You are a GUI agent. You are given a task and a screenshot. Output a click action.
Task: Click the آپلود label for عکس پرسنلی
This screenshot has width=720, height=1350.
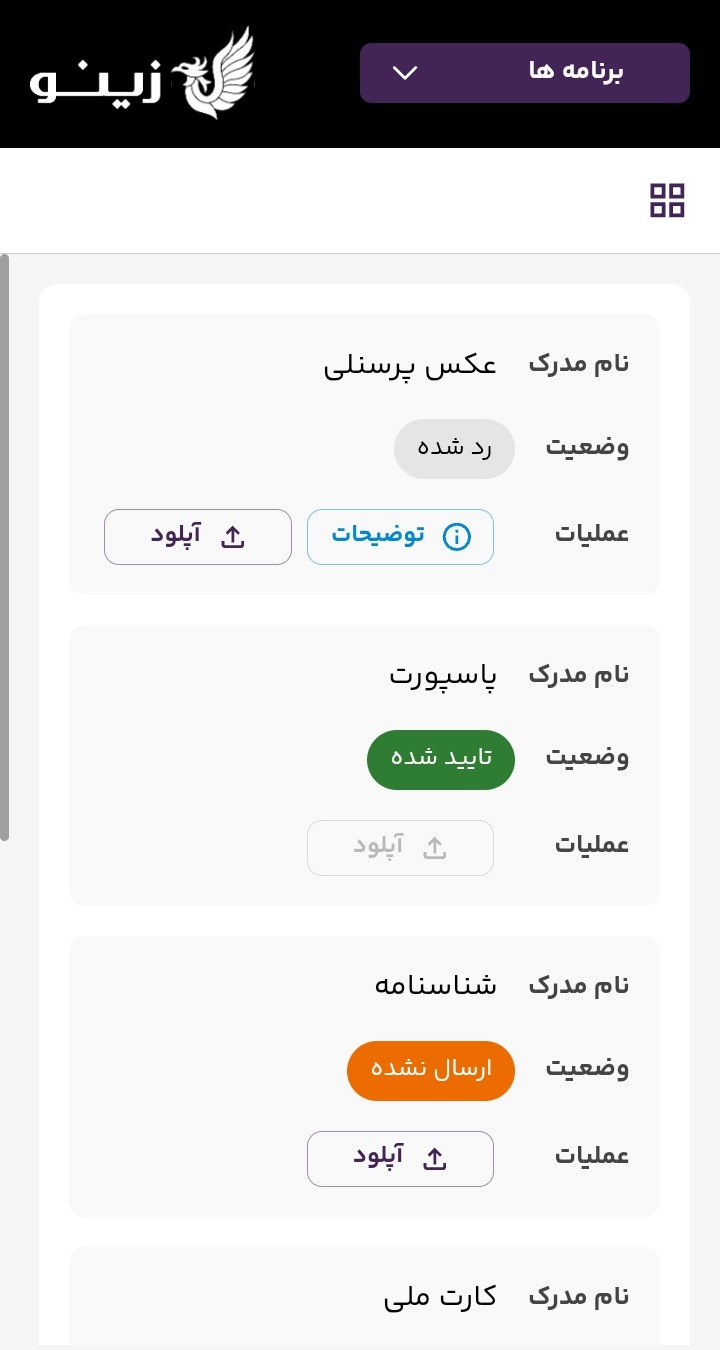click(x=177, y=536)
